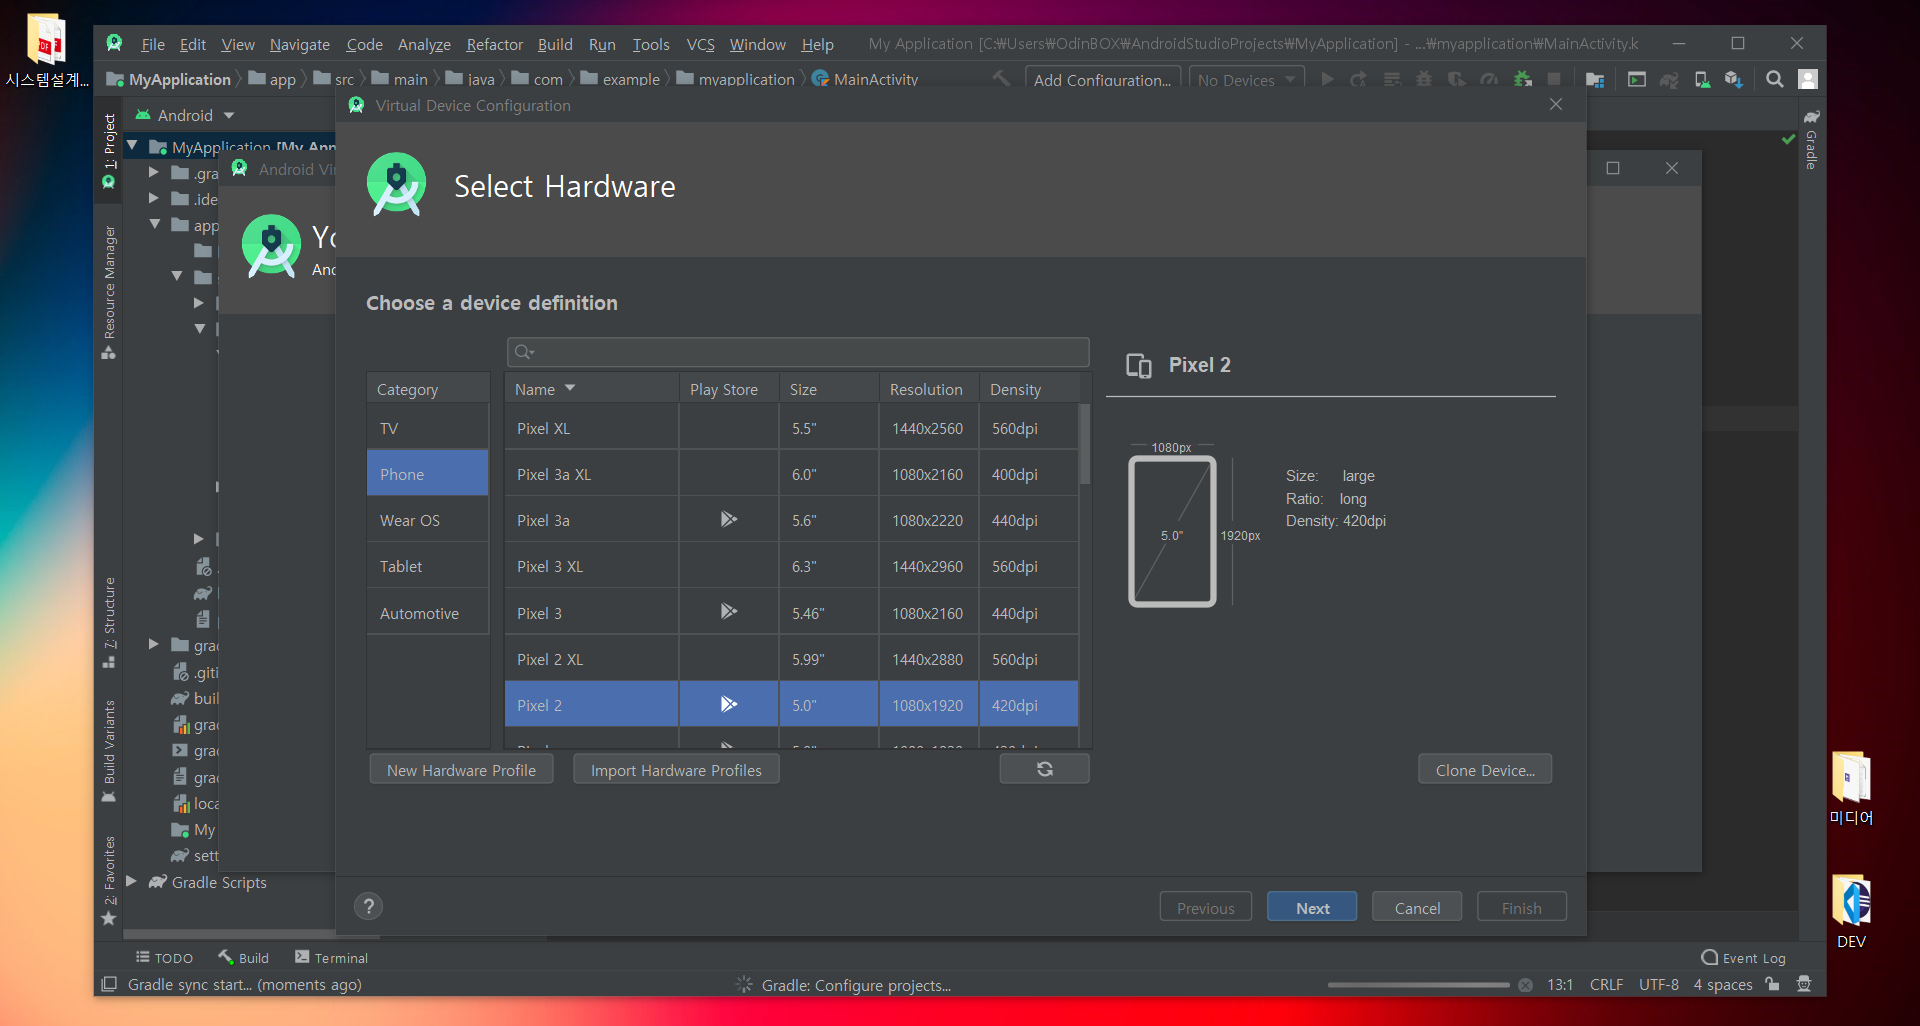Open the 미디어 desktop folder icon
The width and height of the screenshot is (1920, 1026).
(x=1851, y=788)
